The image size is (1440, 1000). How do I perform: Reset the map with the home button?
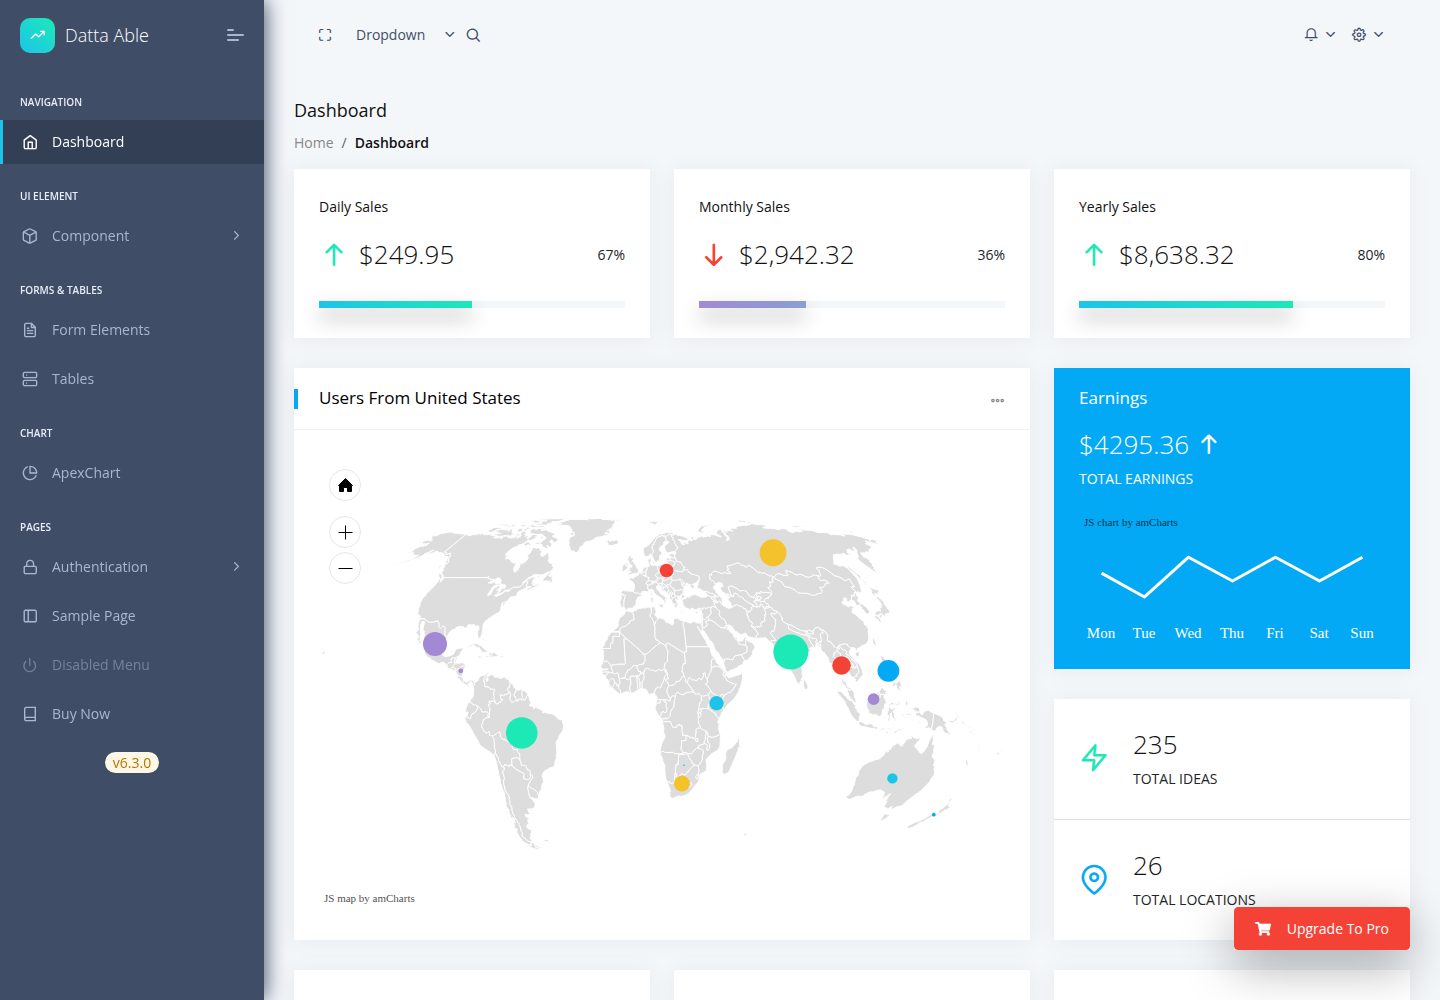(x=345, y=485)
